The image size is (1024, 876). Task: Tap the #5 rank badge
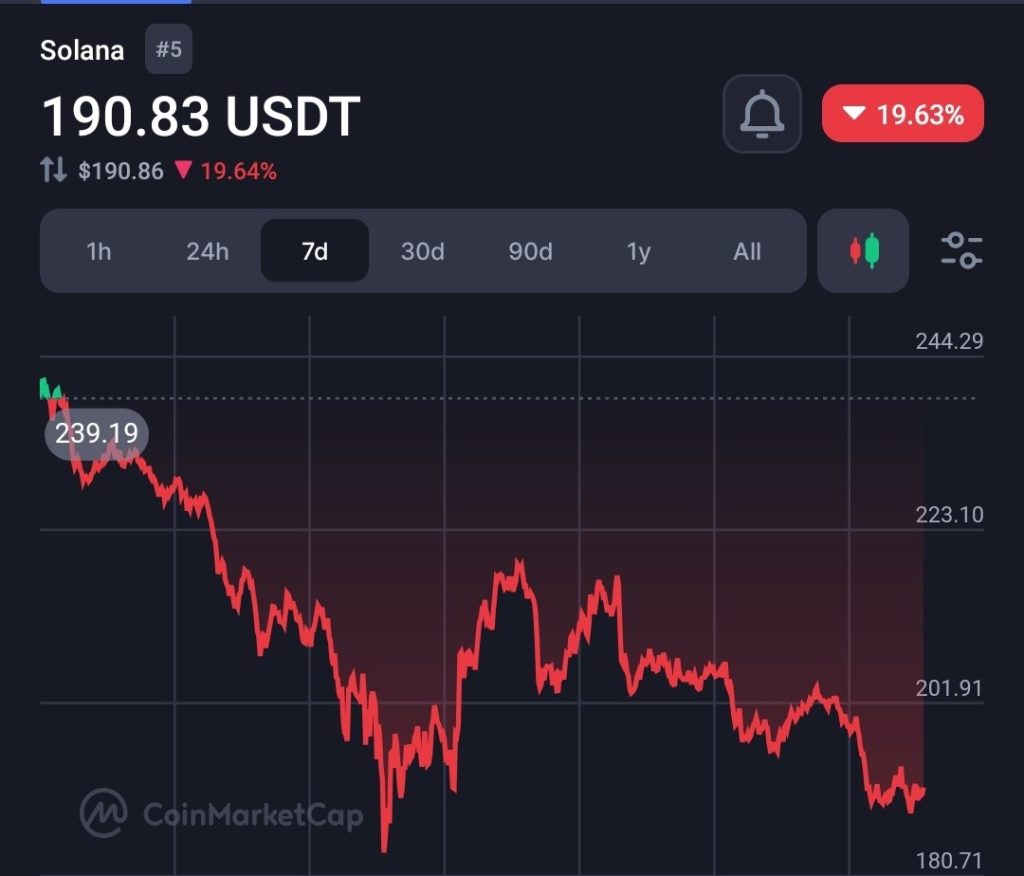(169, 50)
